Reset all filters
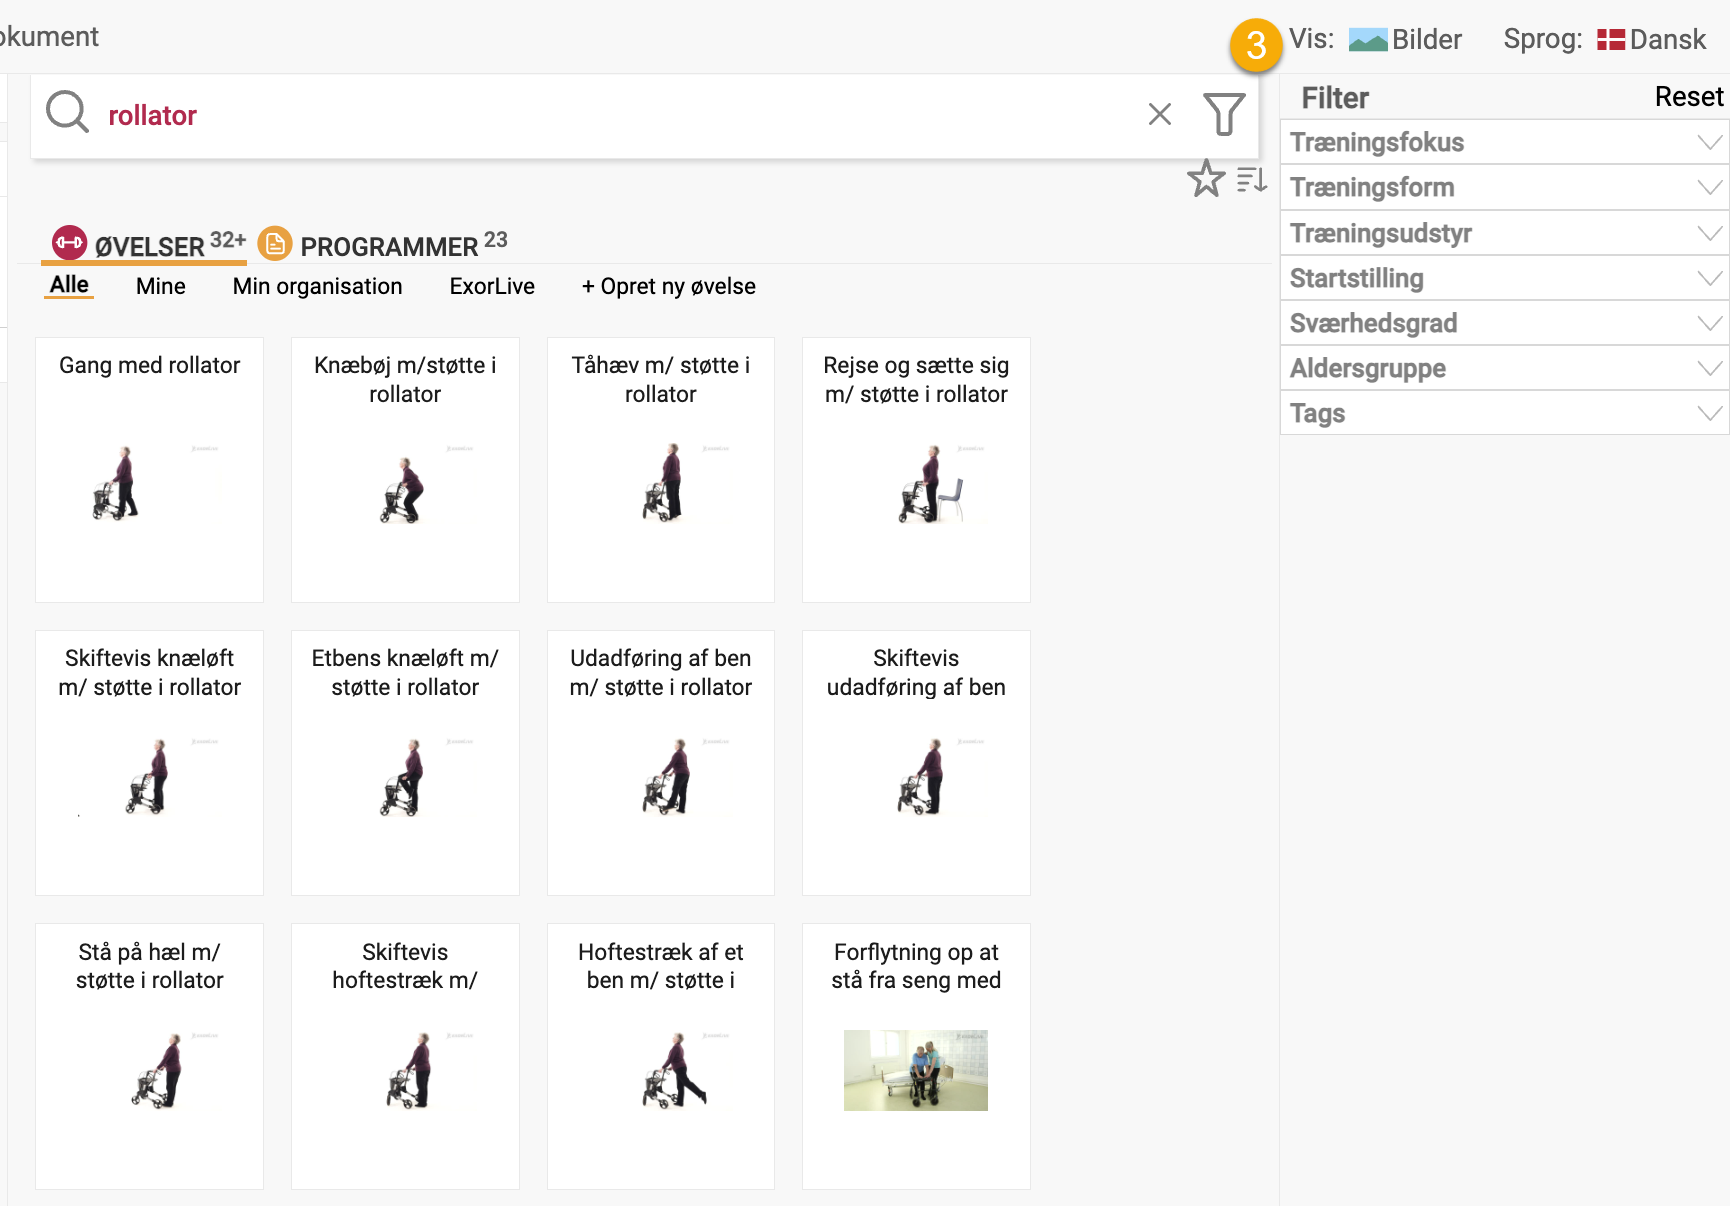Image resolution: width=1730 pixels, height=1206 pixels. tap(1688, 97)
